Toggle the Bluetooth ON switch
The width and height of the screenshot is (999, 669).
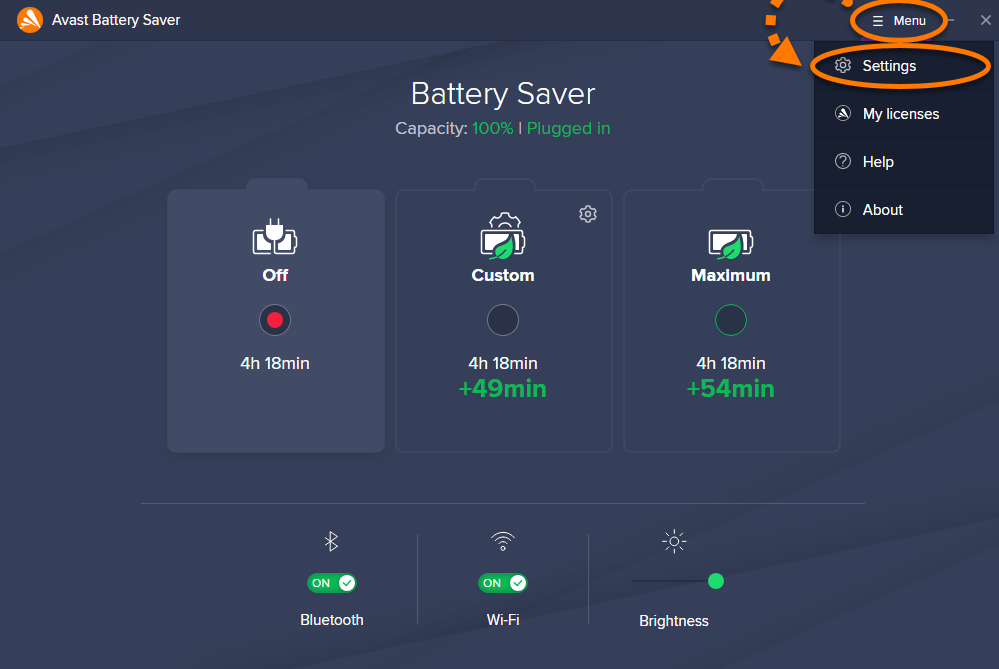[x=332, y=583]
